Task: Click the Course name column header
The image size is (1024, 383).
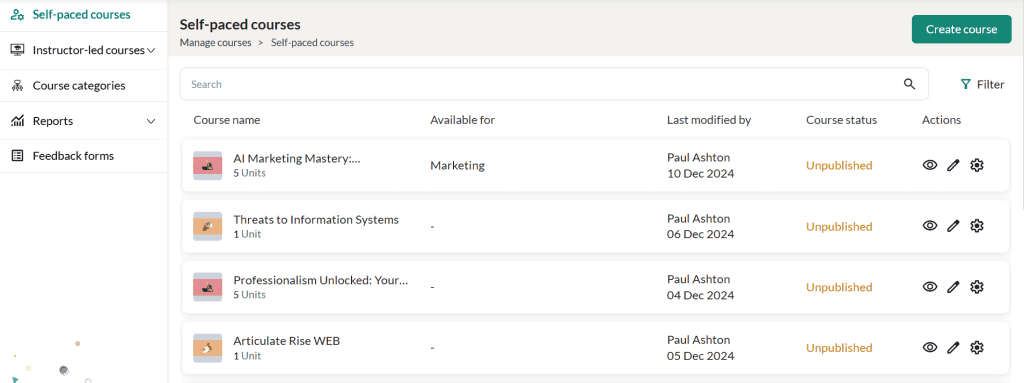Action: pyautogui.click(x=227, y=120)
